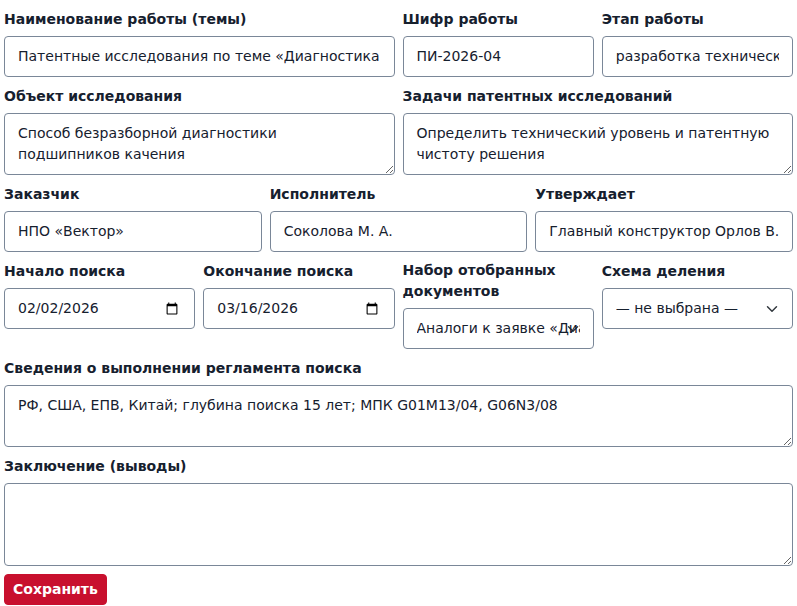Grab resize handle of Задачи патентных исследований textarea

[x=787, y=169]
